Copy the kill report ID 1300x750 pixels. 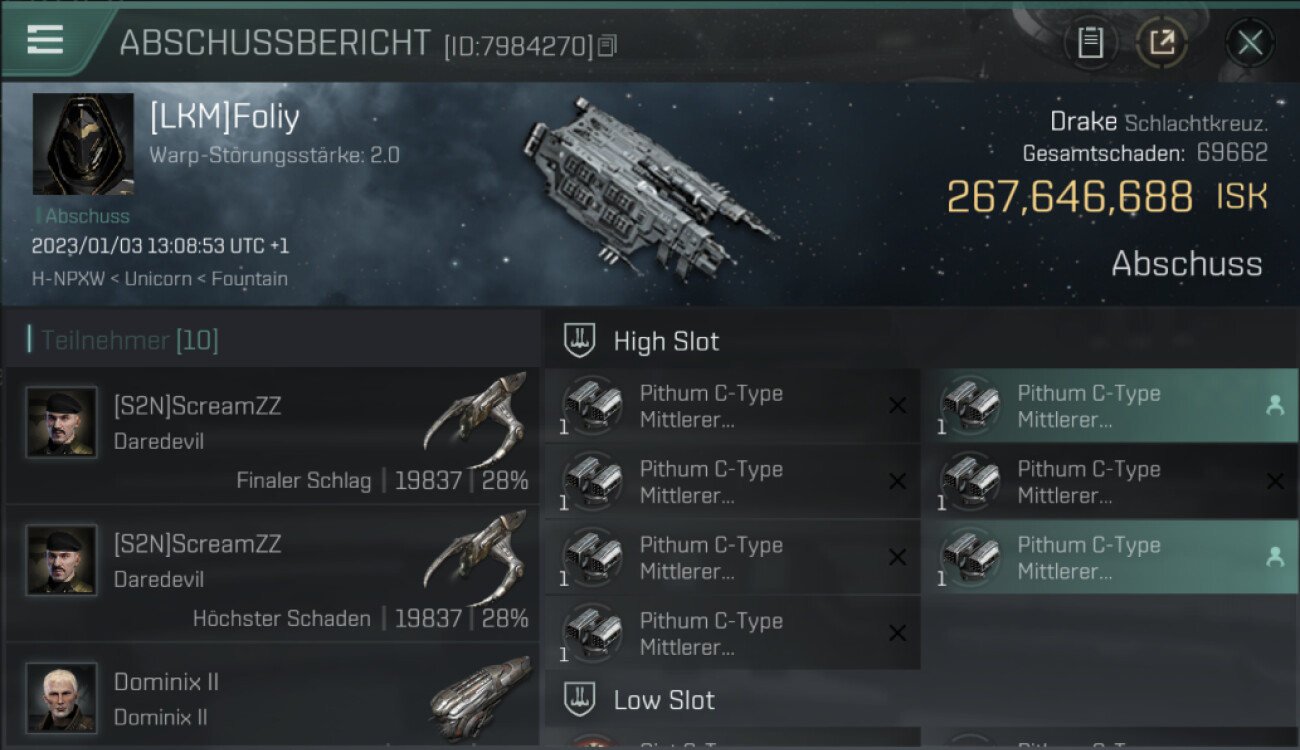607,45
